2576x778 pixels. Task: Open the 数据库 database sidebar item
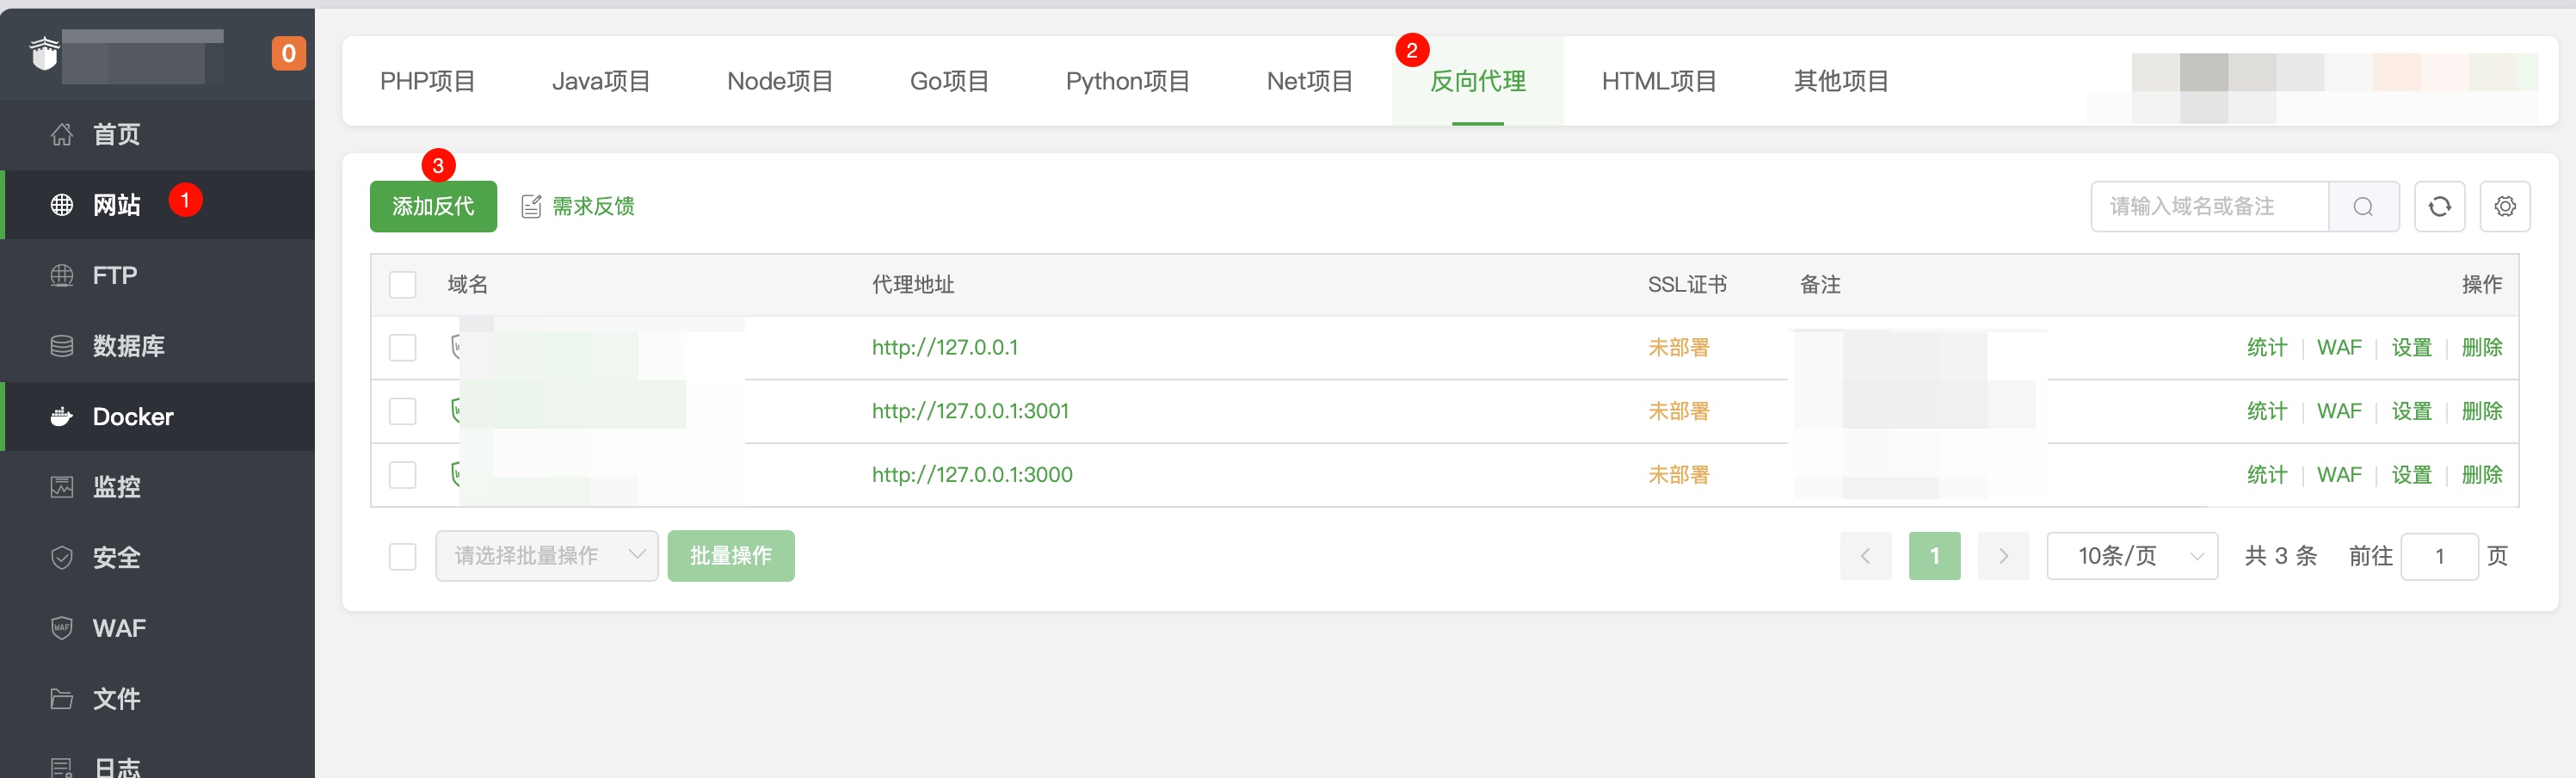tap(158, 346)
